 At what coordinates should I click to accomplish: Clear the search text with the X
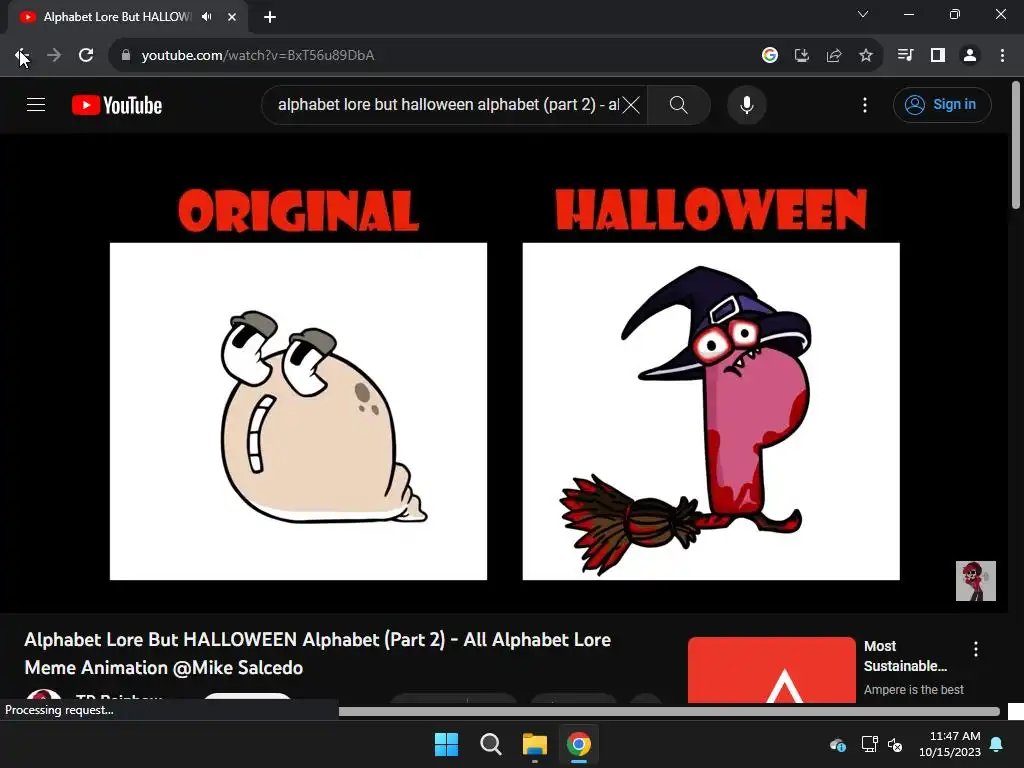631,104
